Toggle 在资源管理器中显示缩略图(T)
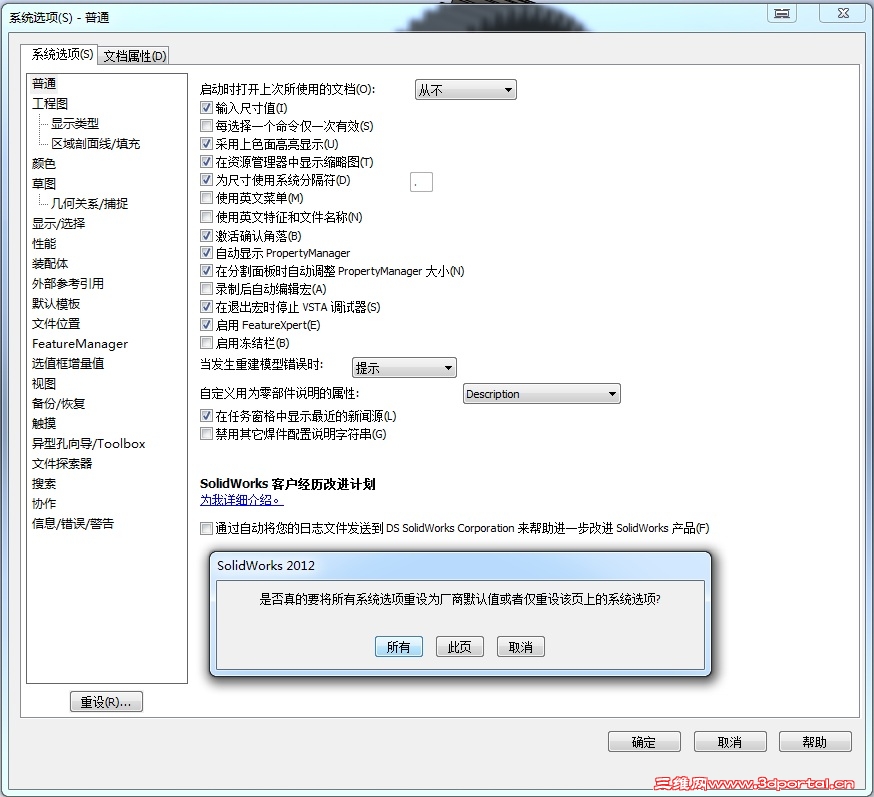874x797 pixels. tap(206, 162)
